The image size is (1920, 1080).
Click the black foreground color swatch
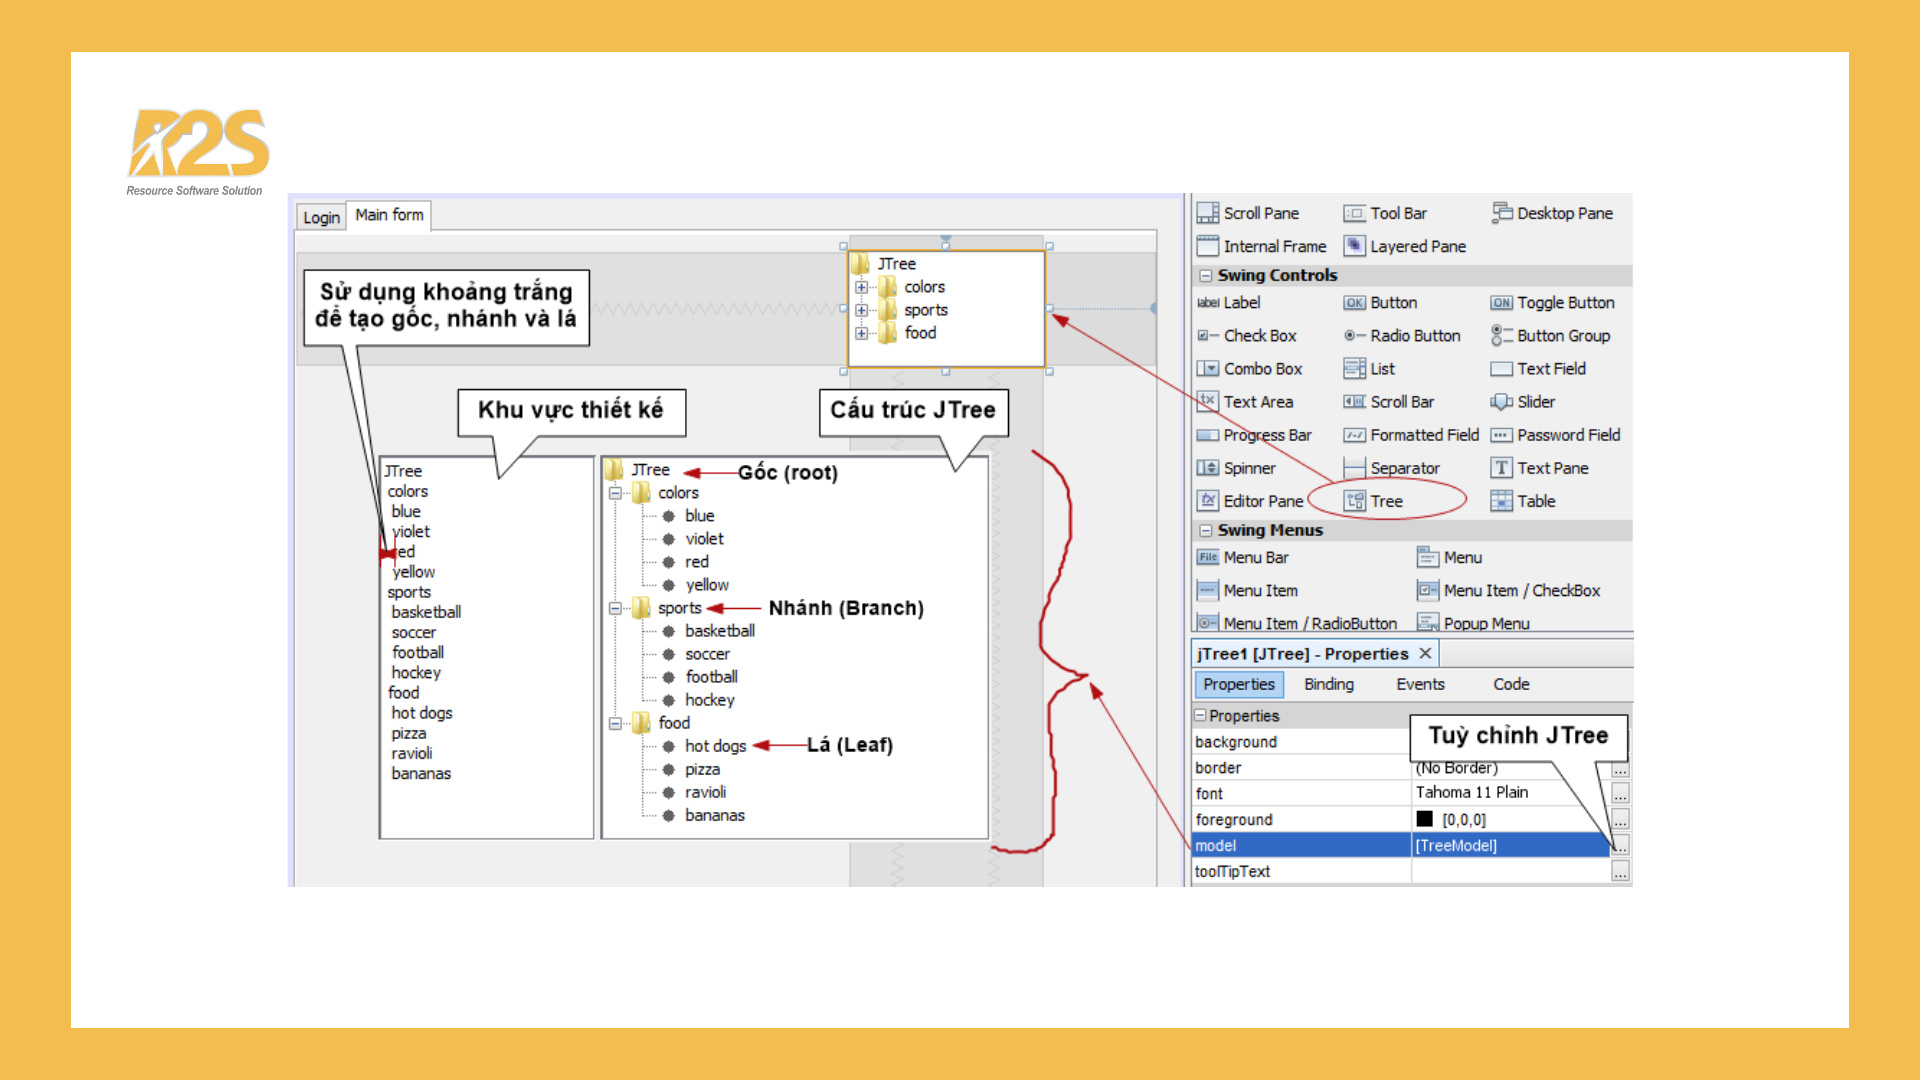coord(1424,819)
